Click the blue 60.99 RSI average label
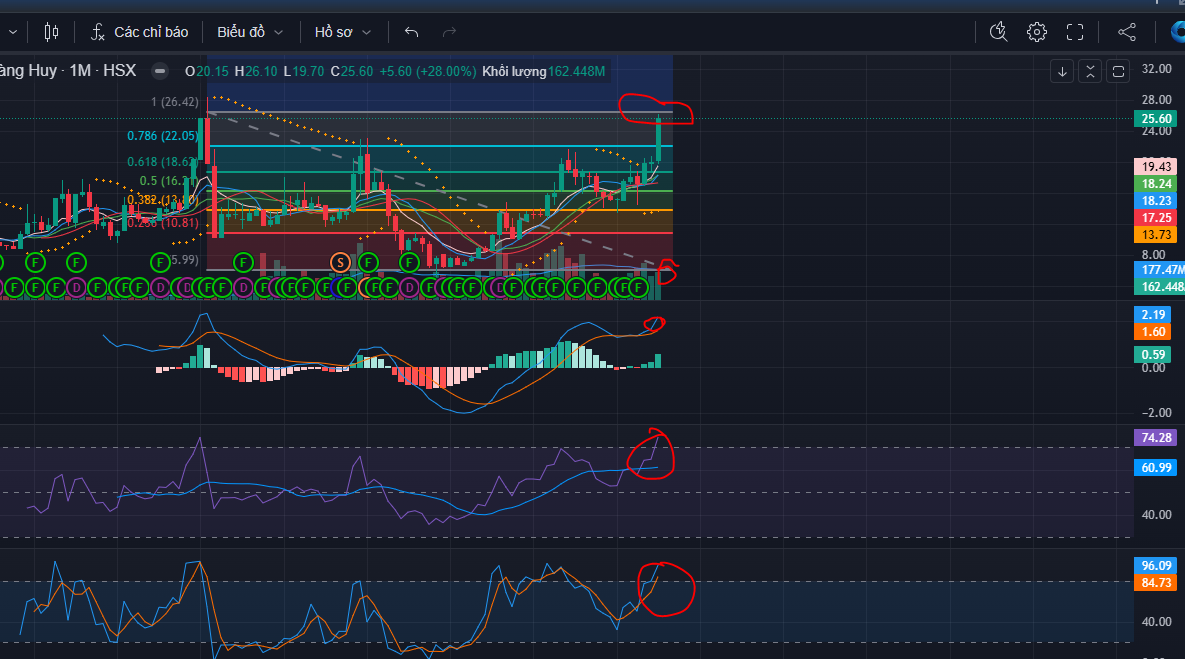1185x659 pixels. click(x=1156, y=468)
